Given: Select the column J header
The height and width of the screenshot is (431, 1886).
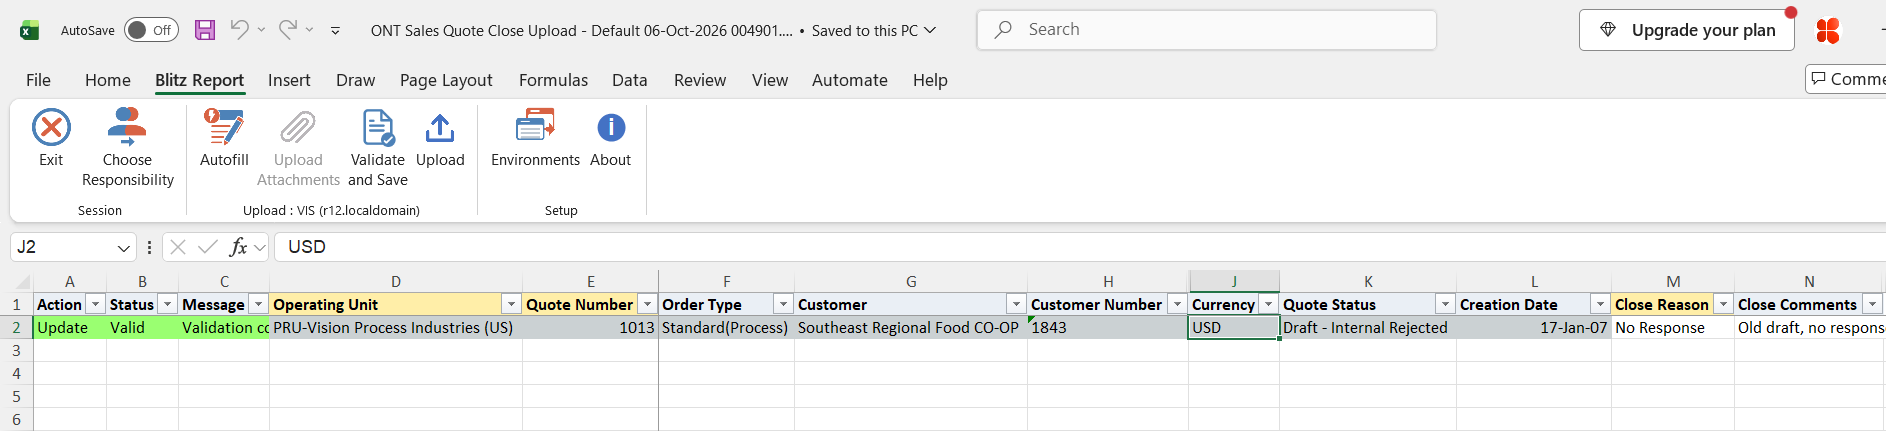Looking at the screenshot, I should (1234, 281).
